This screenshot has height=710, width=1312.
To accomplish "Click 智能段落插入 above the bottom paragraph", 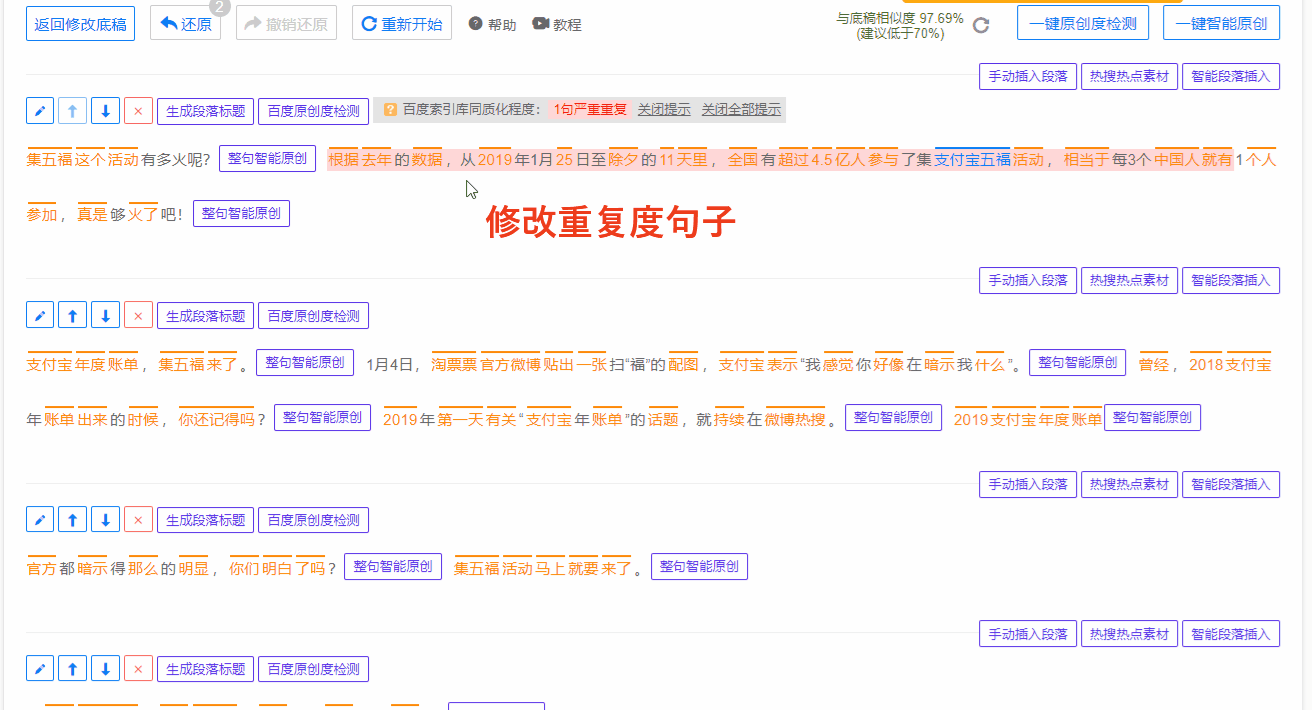I will tap(1231, 633).
